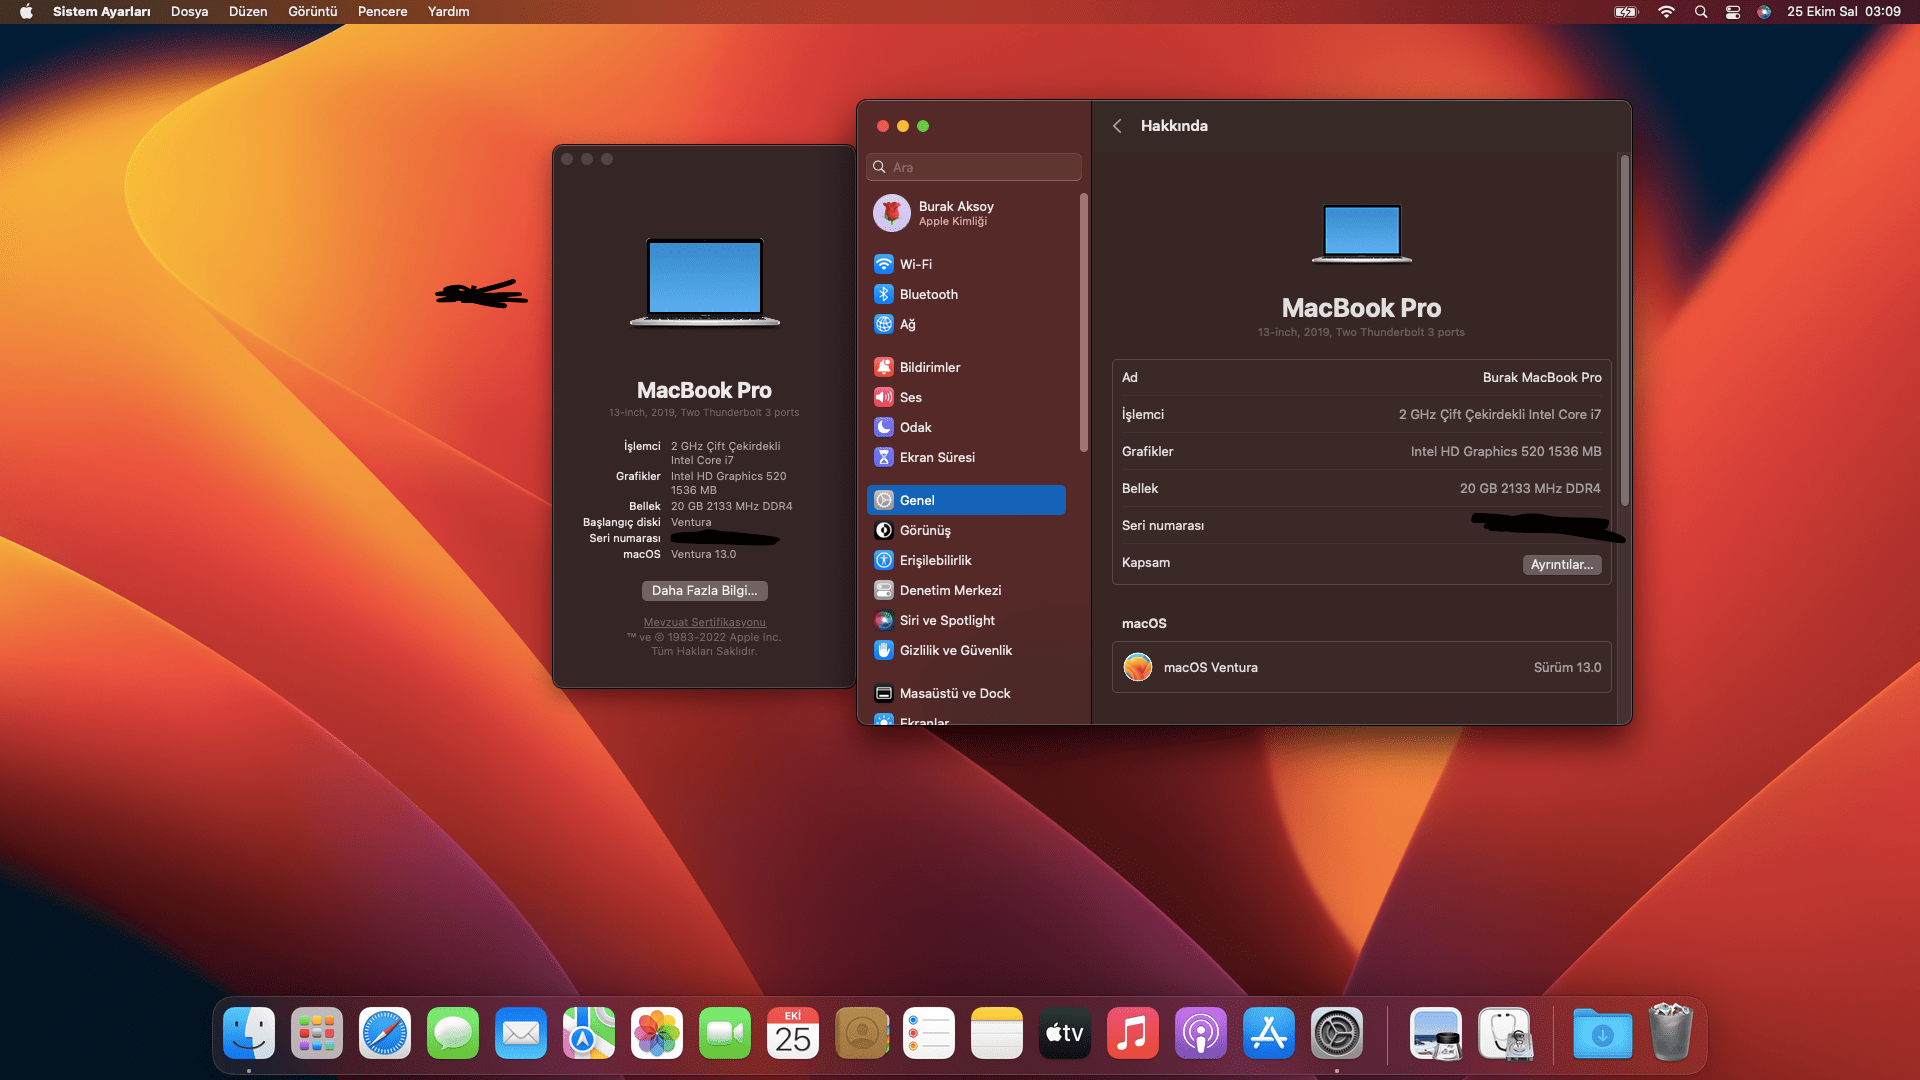Click the Siri icon in menu bar
Viewport: 1920px width, 1080px height.
coord(1764,12)
